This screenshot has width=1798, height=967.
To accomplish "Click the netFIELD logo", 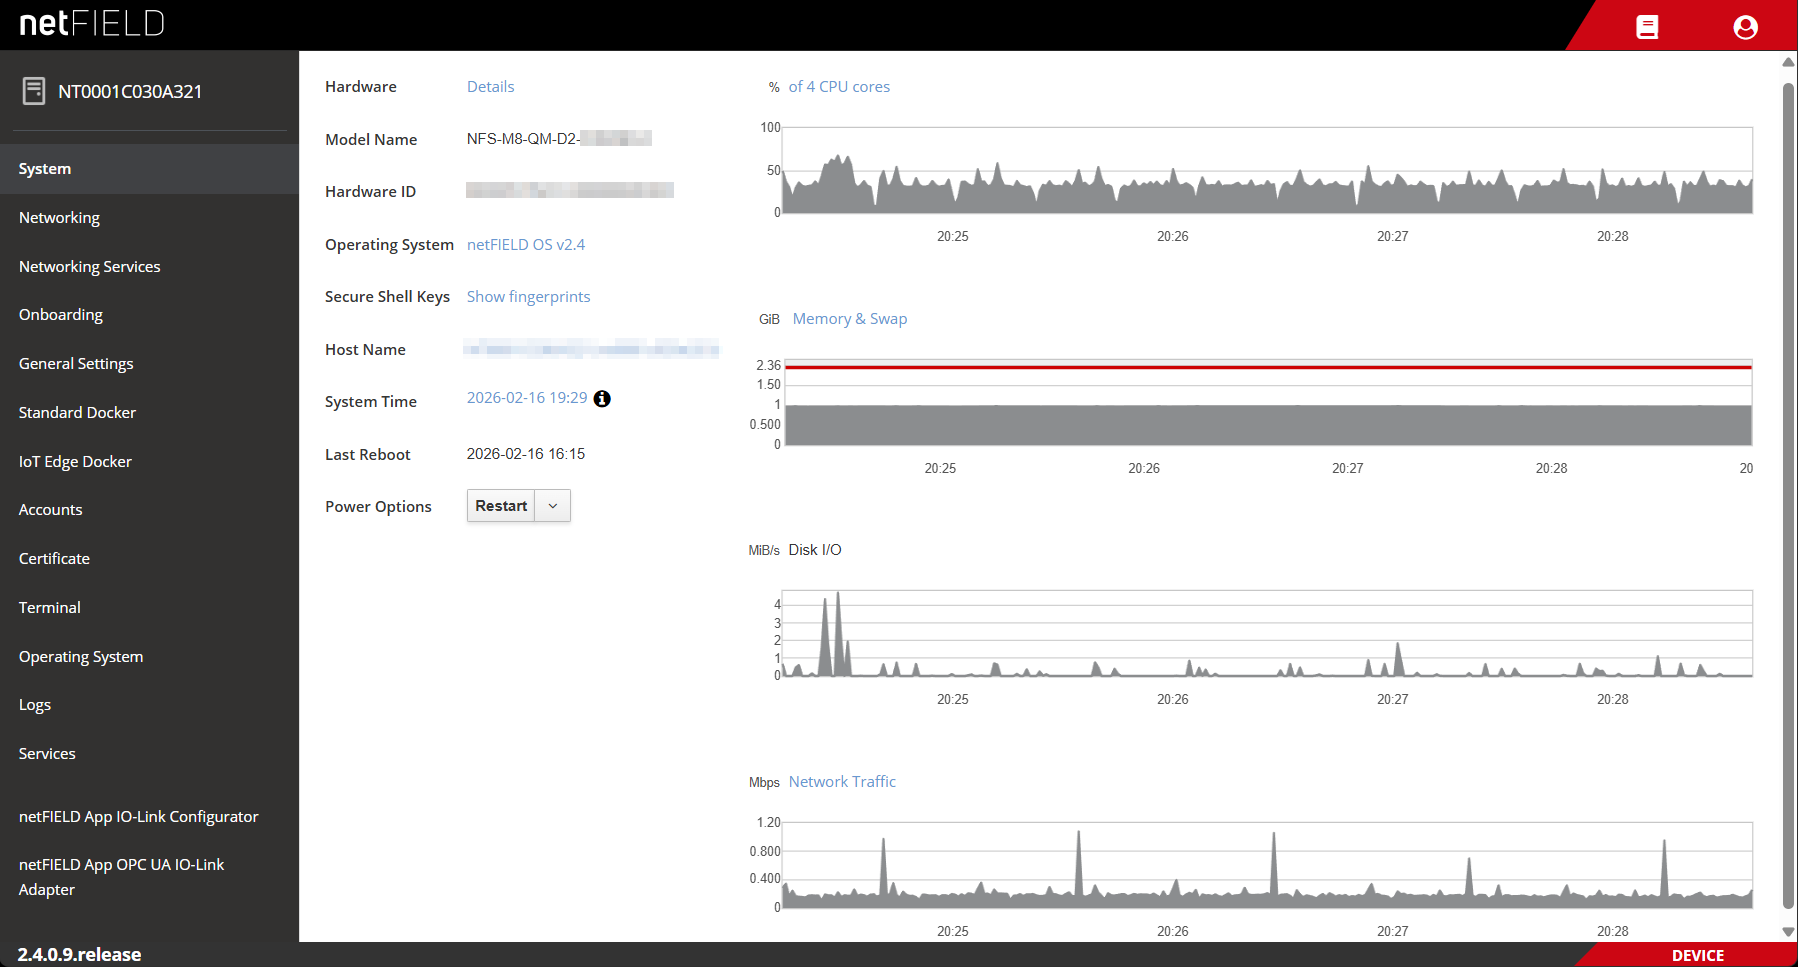I will [x=92, y=24].
